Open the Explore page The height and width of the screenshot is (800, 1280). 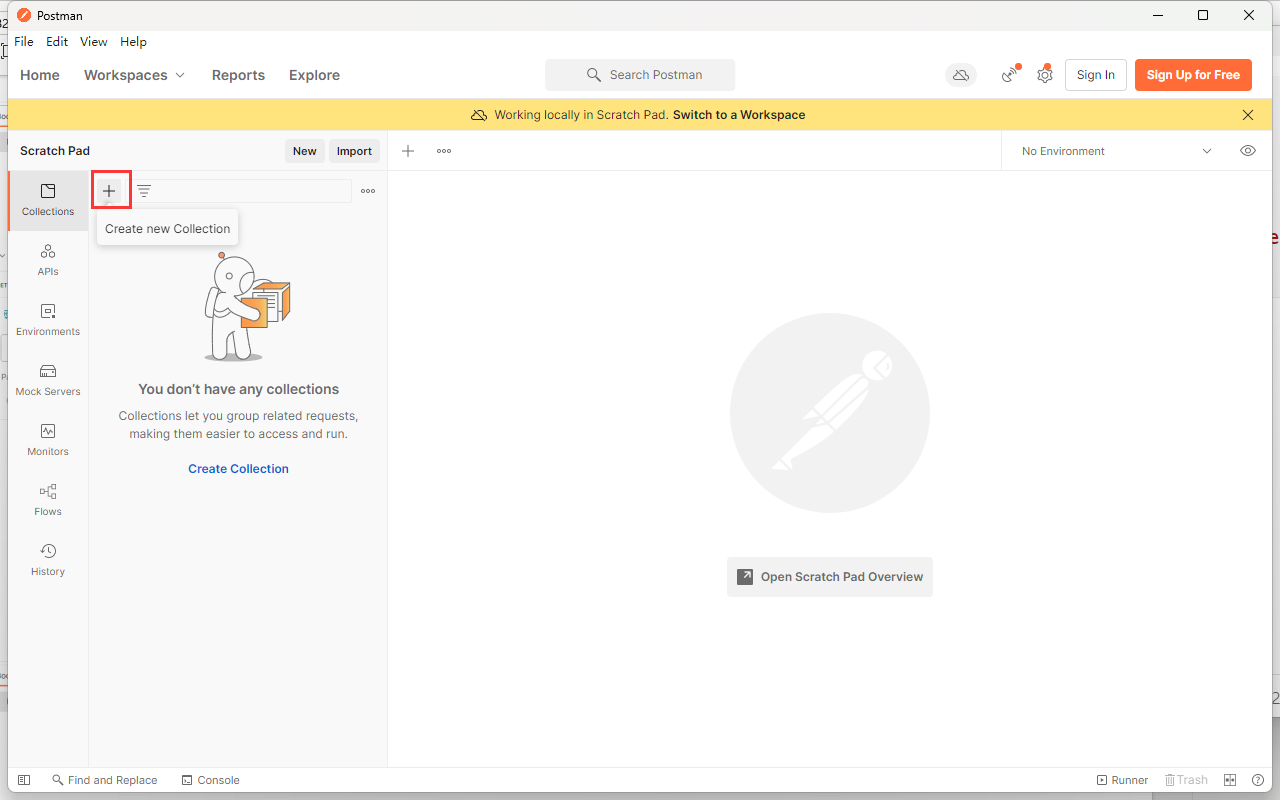click(x=314, y=75)
